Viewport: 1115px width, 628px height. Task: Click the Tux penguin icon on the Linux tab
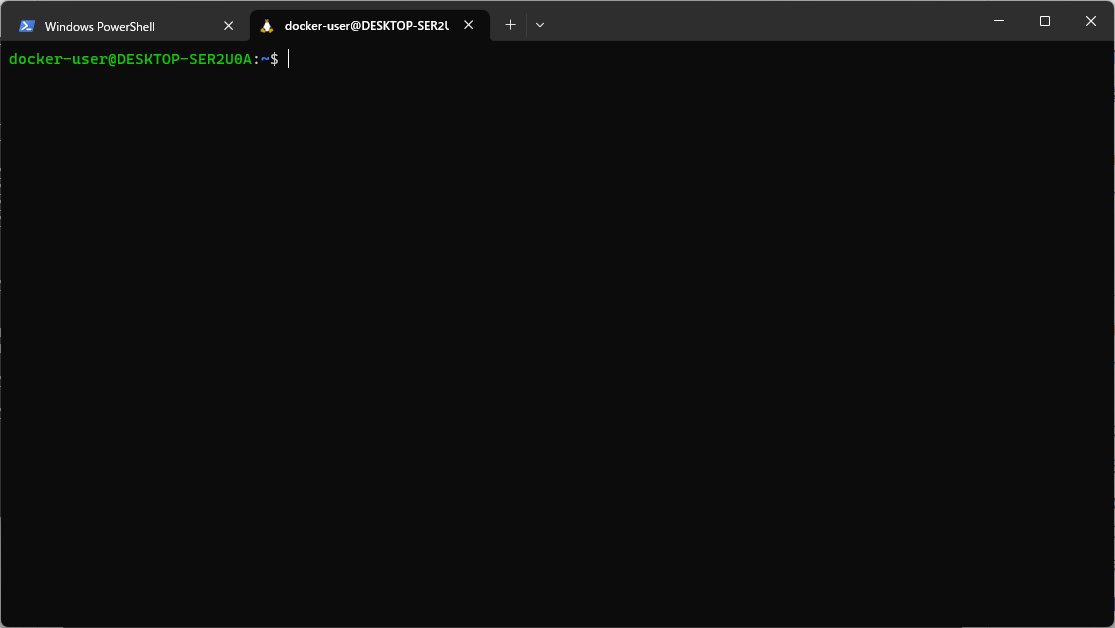pyautogui.click(x=266, y=24)
